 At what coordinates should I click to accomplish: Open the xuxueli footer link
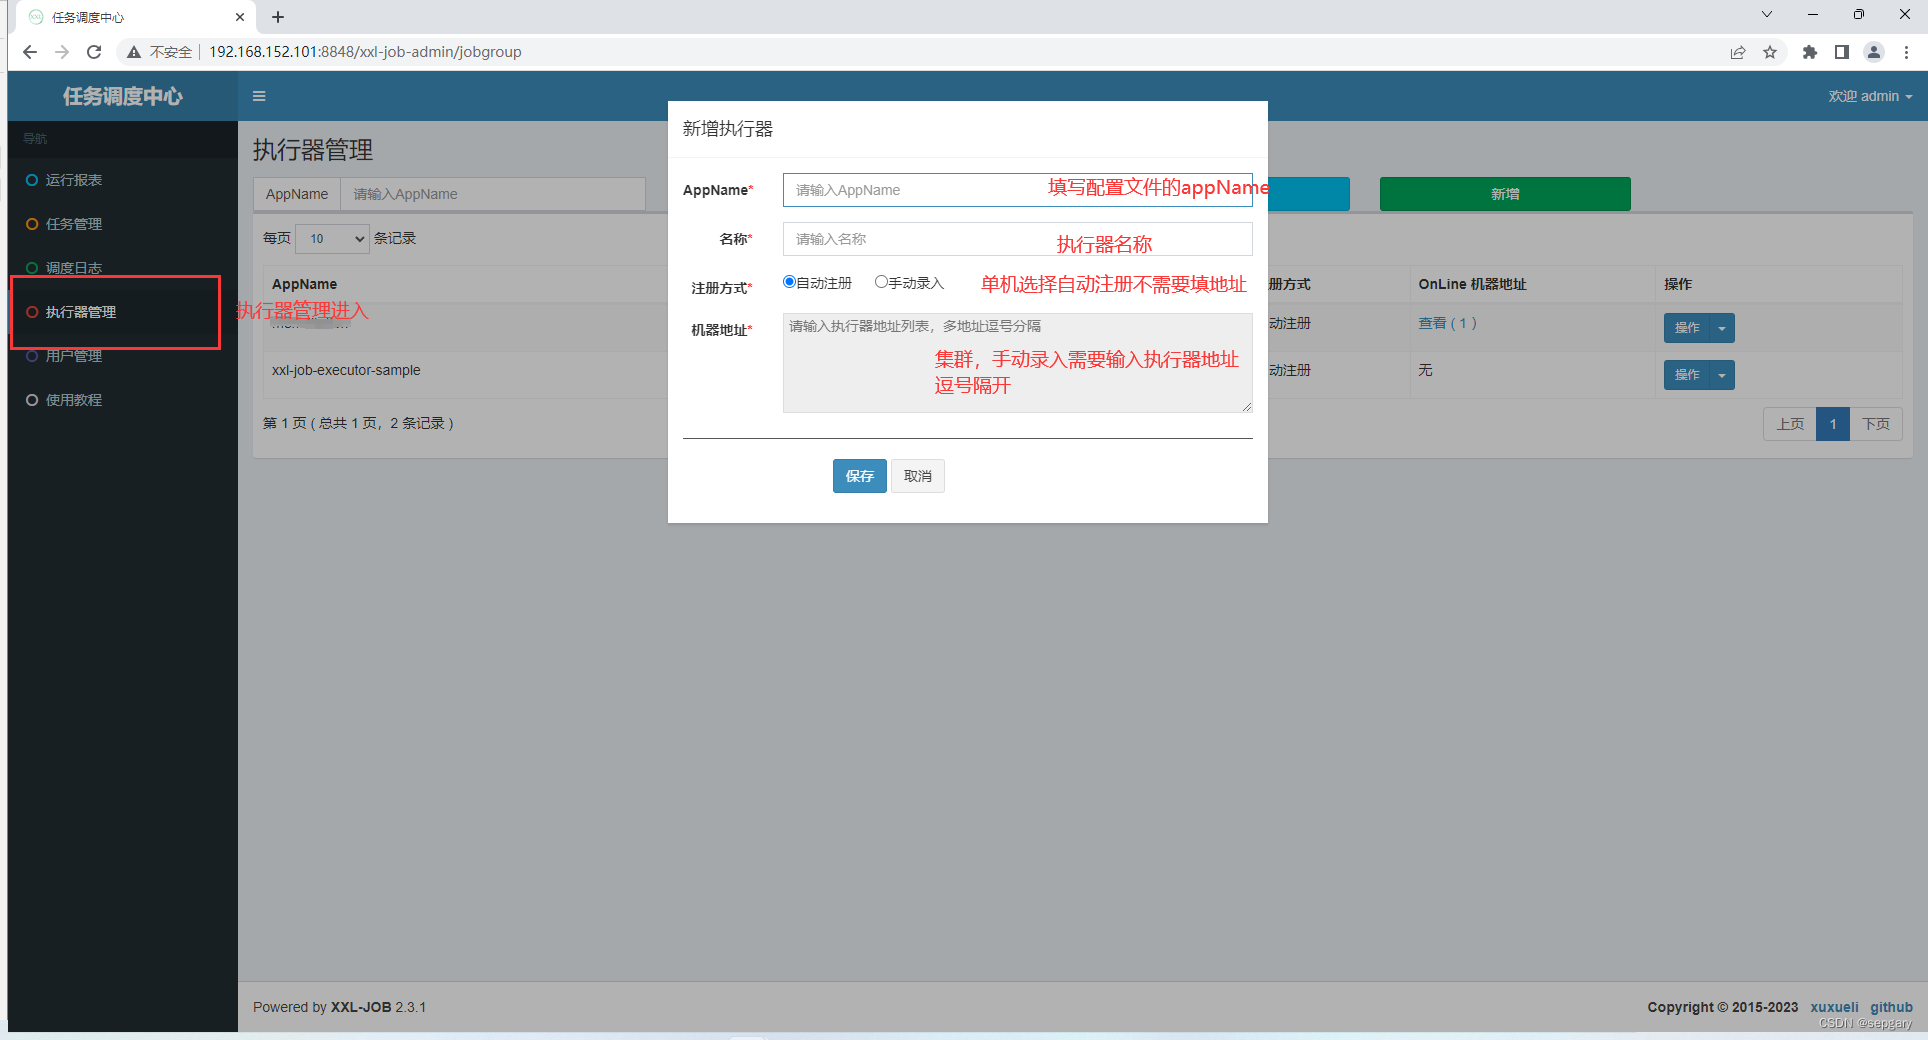coord(1834,1007)
